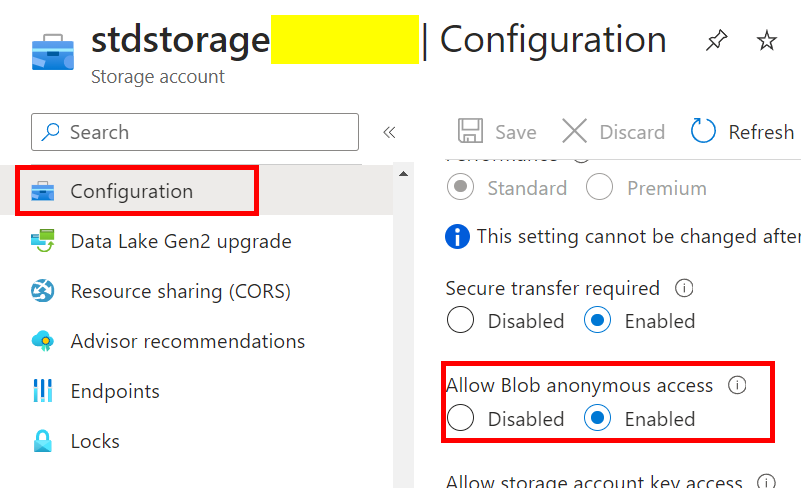Image resolution: width=801 pixels, height=488 pixels.
Task: Go to Resource sharing (CORS) settings
Action: tap(180, 291)
